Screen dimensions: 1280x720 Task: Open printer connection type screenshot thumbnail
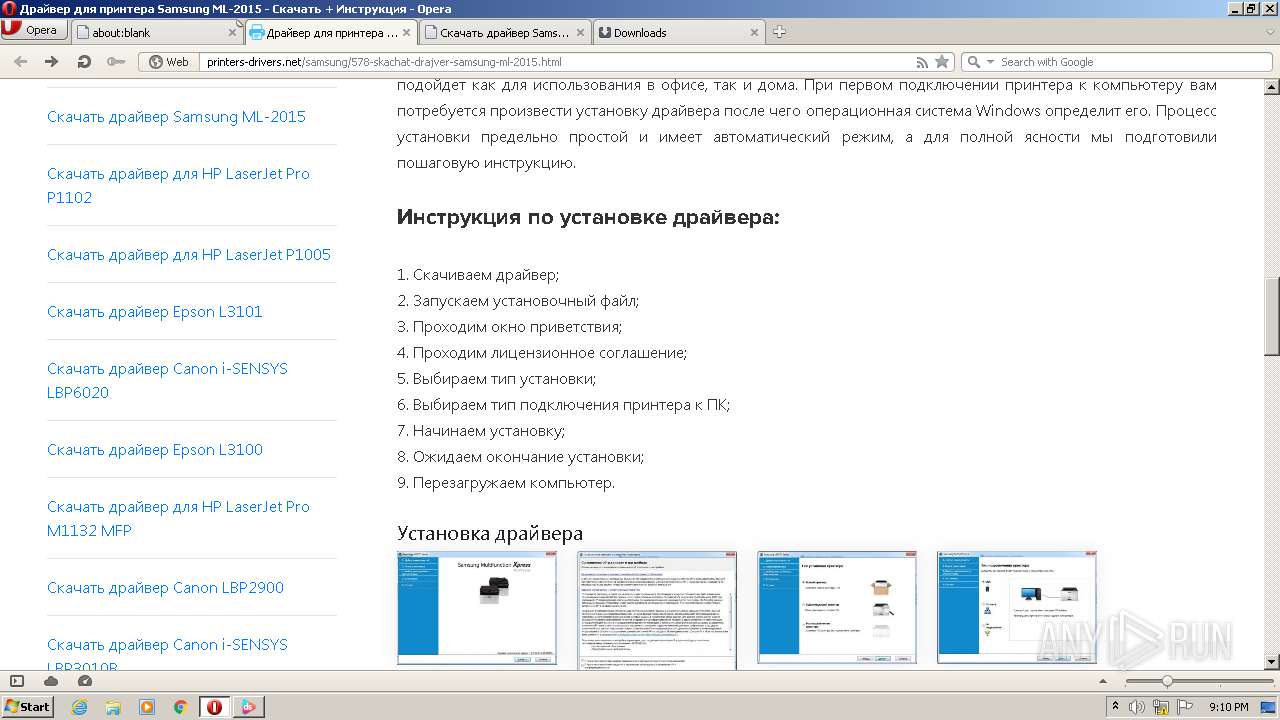pyautogui.click(x=1017, y=607)
